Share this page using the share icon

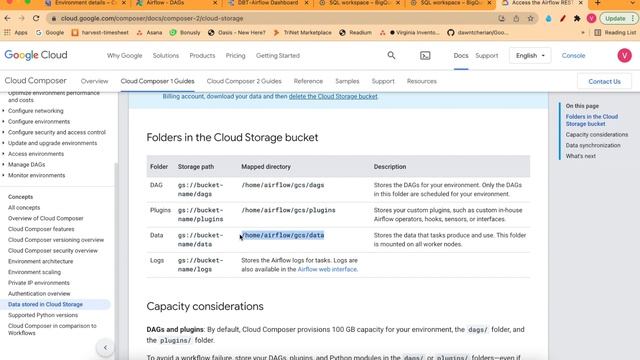click(516, 18)
